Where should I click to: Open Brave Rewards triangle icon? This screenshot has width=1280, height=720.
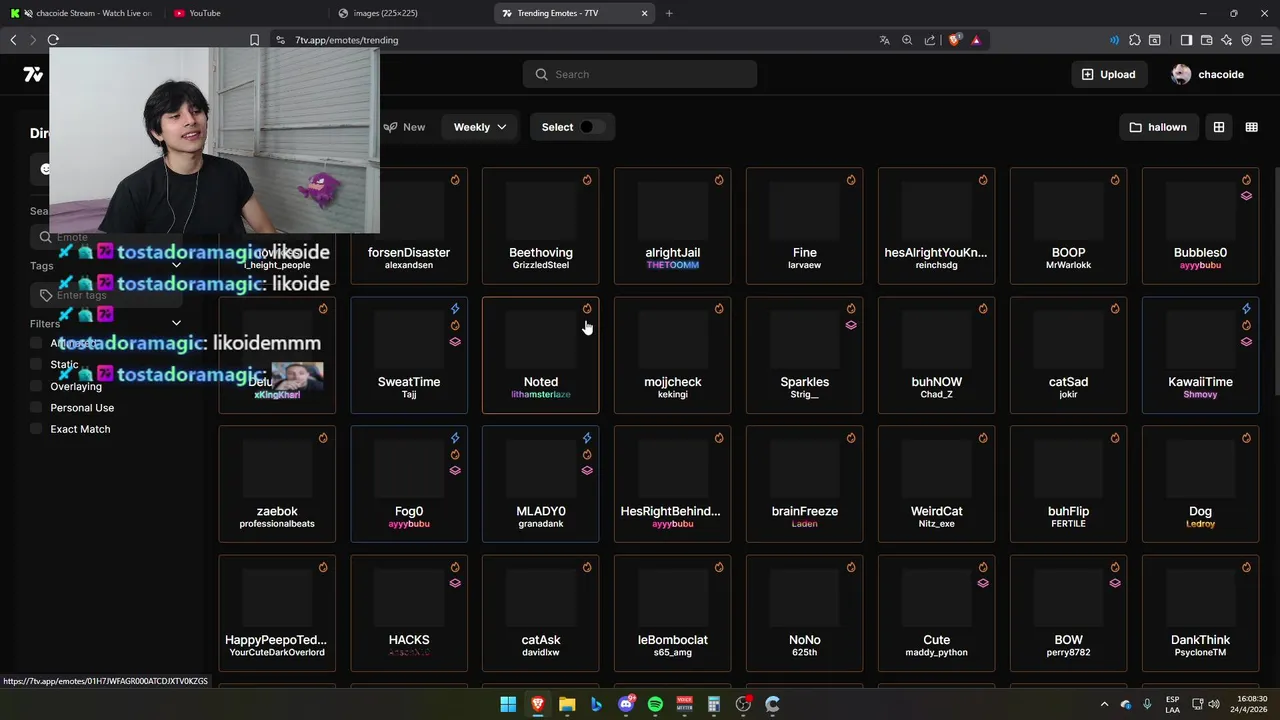[x=976, y=40]
